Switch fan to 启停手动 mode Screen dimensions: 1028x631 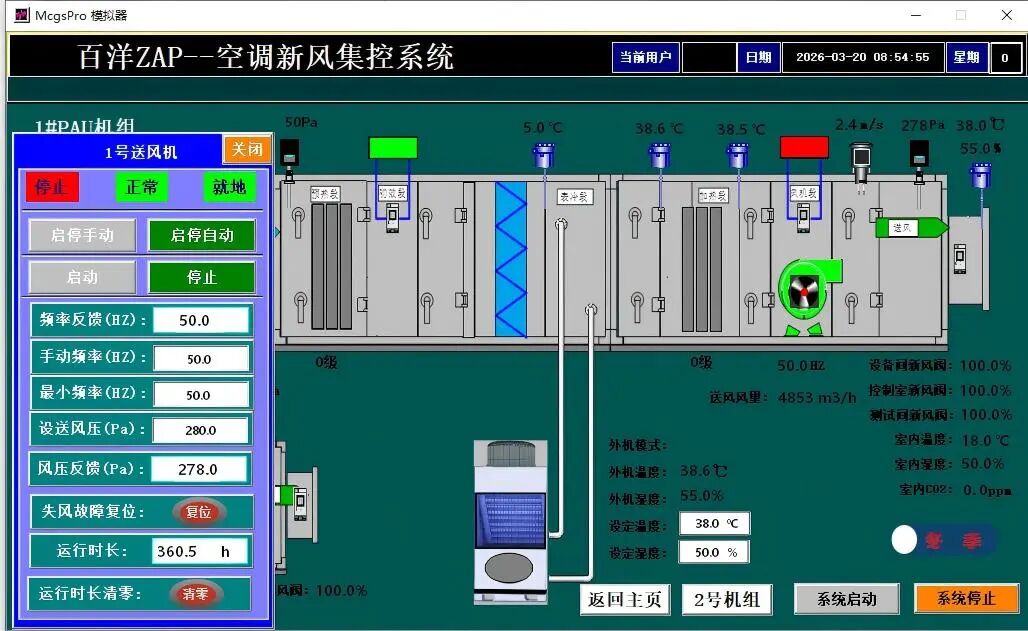pos(82,235)
